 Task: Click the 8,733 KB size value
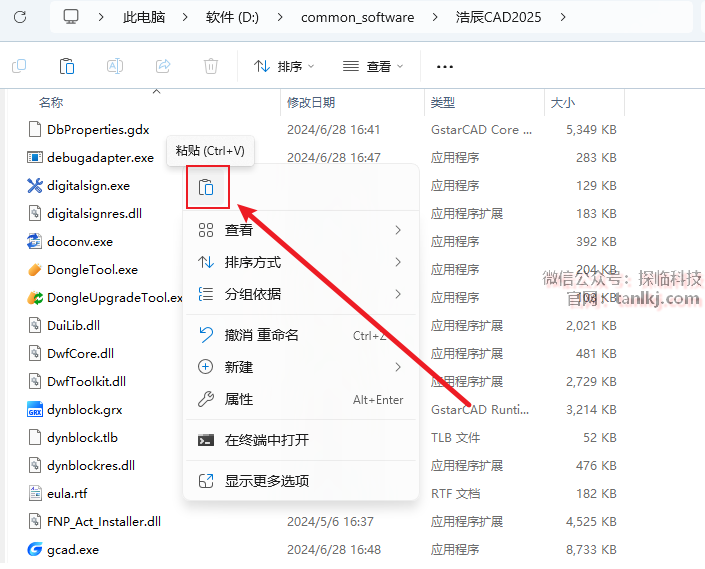point(591,549)
